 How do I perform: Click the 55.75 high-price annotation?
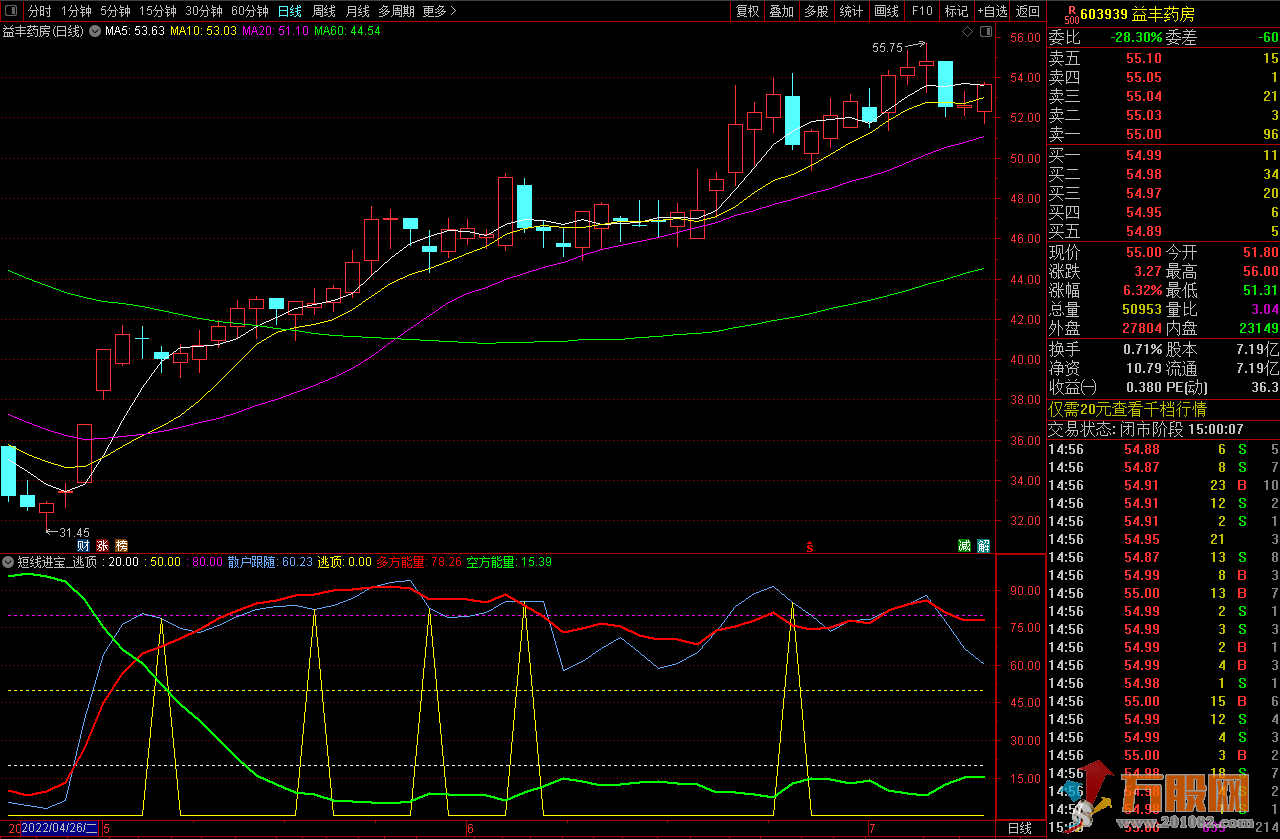click(887, 47)
